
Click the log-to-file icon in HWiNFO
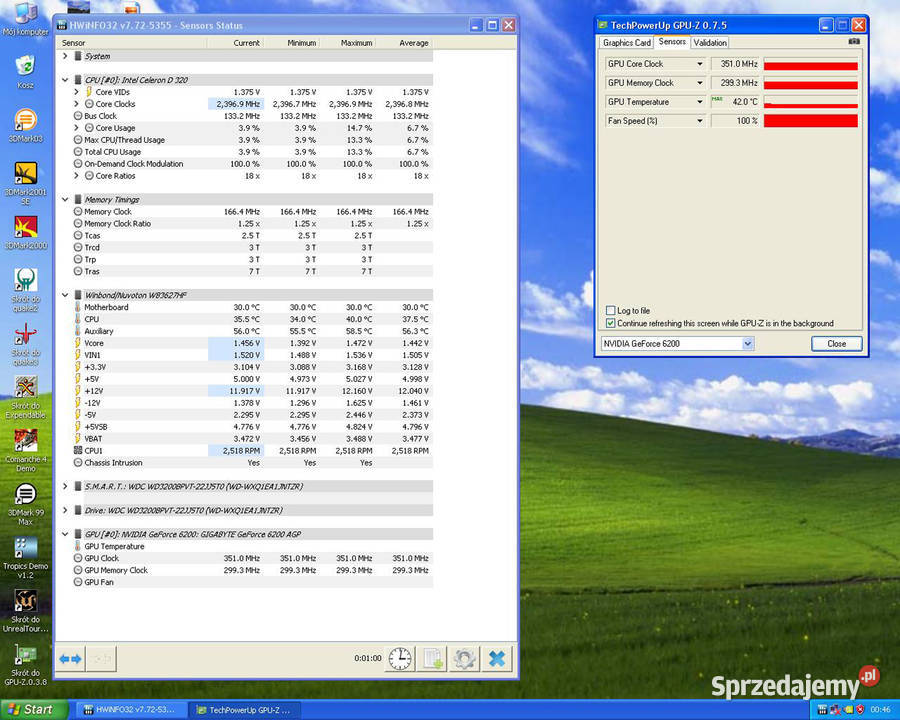tap(432, 658)
